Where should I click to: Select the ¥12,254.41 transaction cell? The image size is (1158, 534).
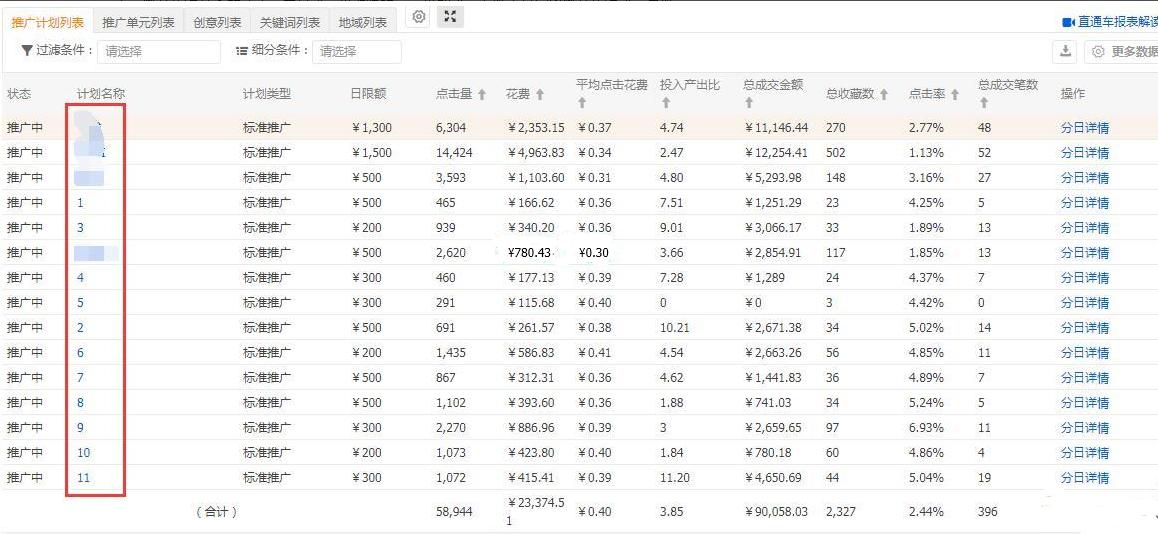[x=776, y=153]
